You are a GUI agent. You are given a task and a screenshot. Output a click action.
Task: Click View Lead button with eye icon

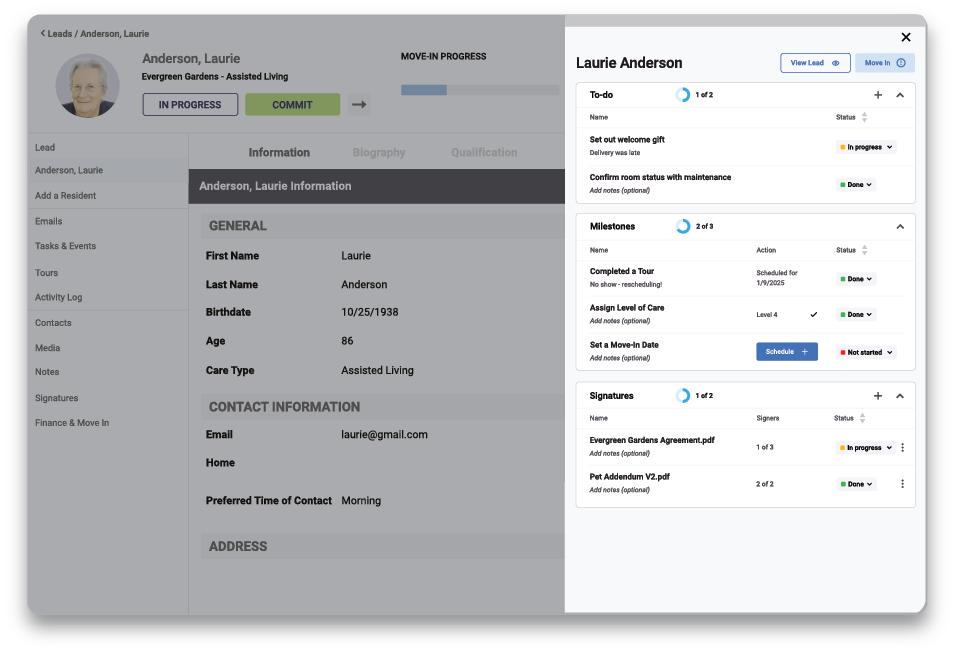pyautogui.click(x=815, y=63)
